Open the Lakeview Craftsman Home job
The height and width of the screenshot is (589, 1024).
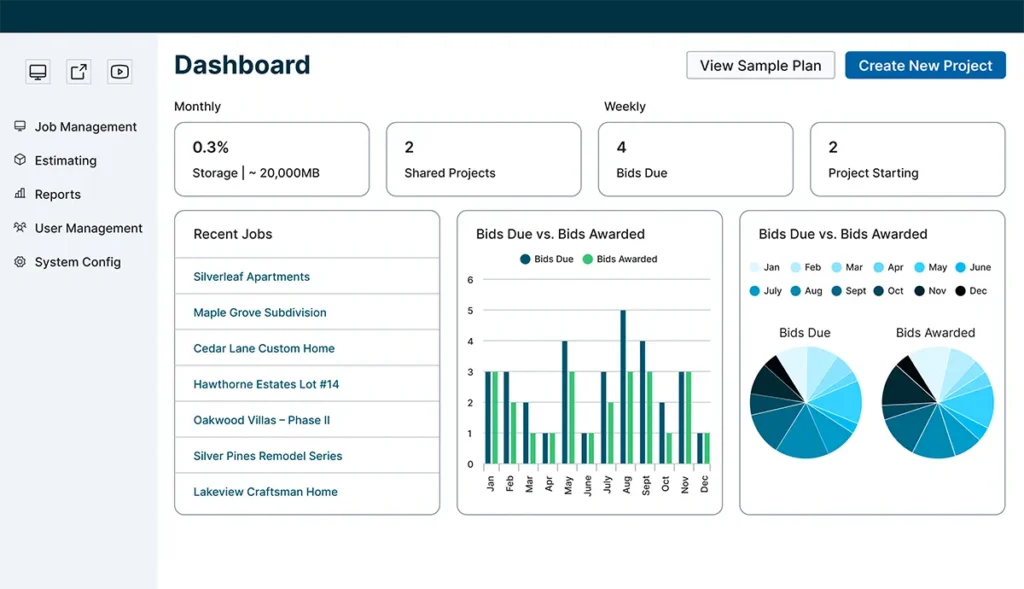266,492
